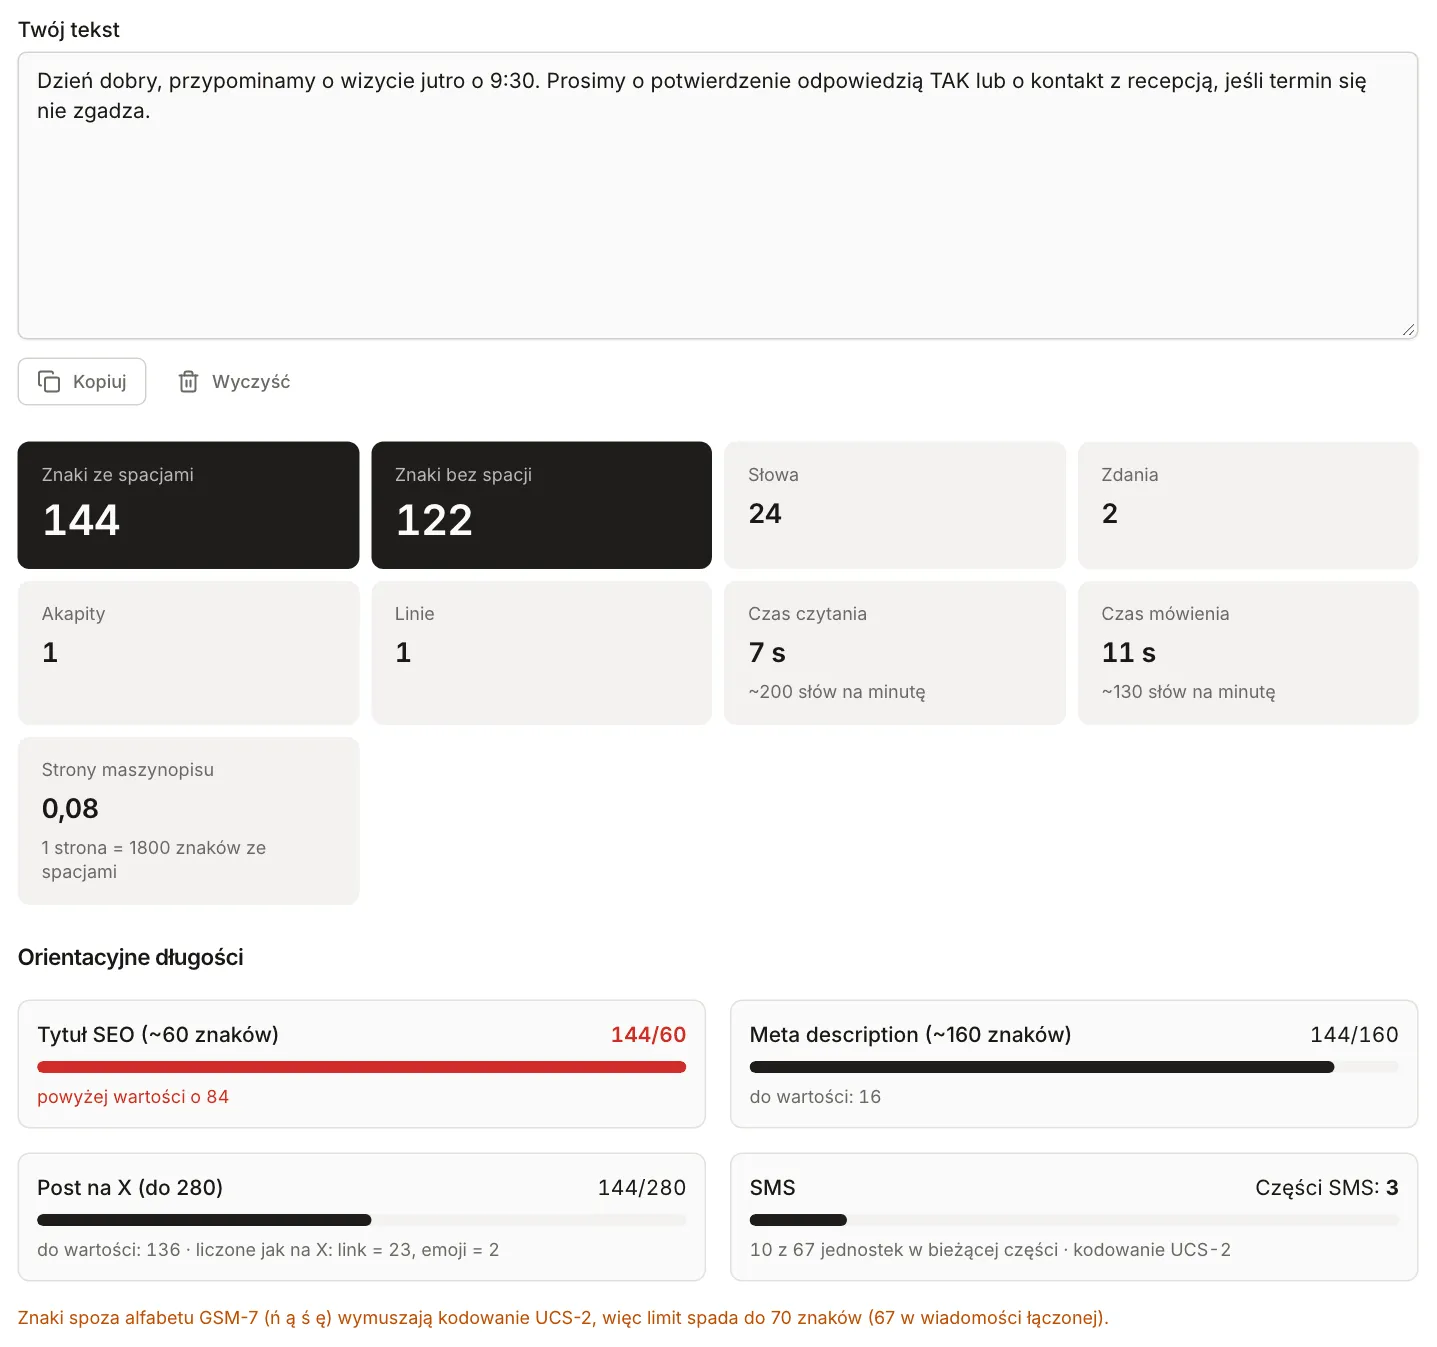
Task: Click the Zdania count value 2
Action: point(1110,514)
